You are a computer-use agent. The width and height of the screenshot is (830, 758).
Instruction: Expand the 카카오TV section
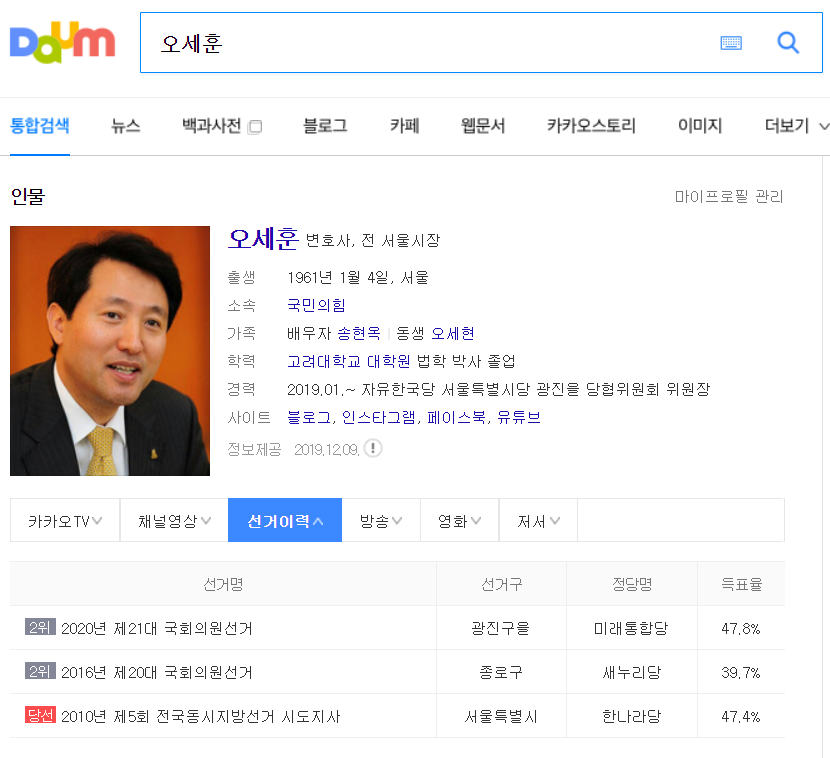point(65,520)
